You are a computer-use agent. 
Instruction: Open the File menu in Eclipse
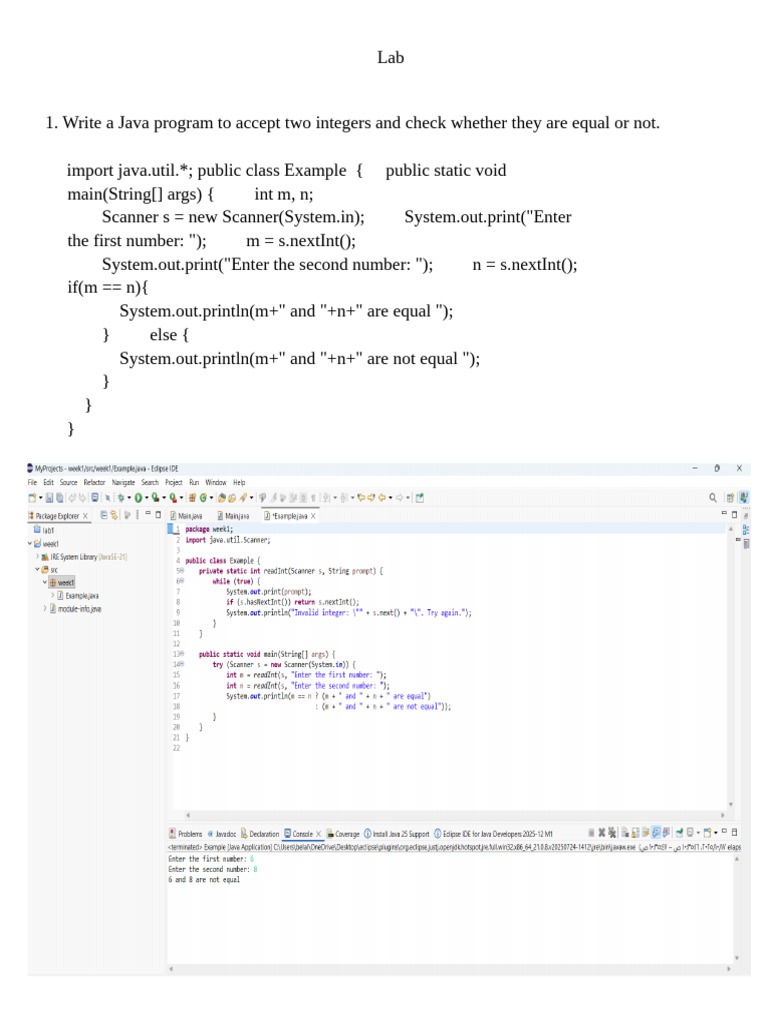[32, 483]
